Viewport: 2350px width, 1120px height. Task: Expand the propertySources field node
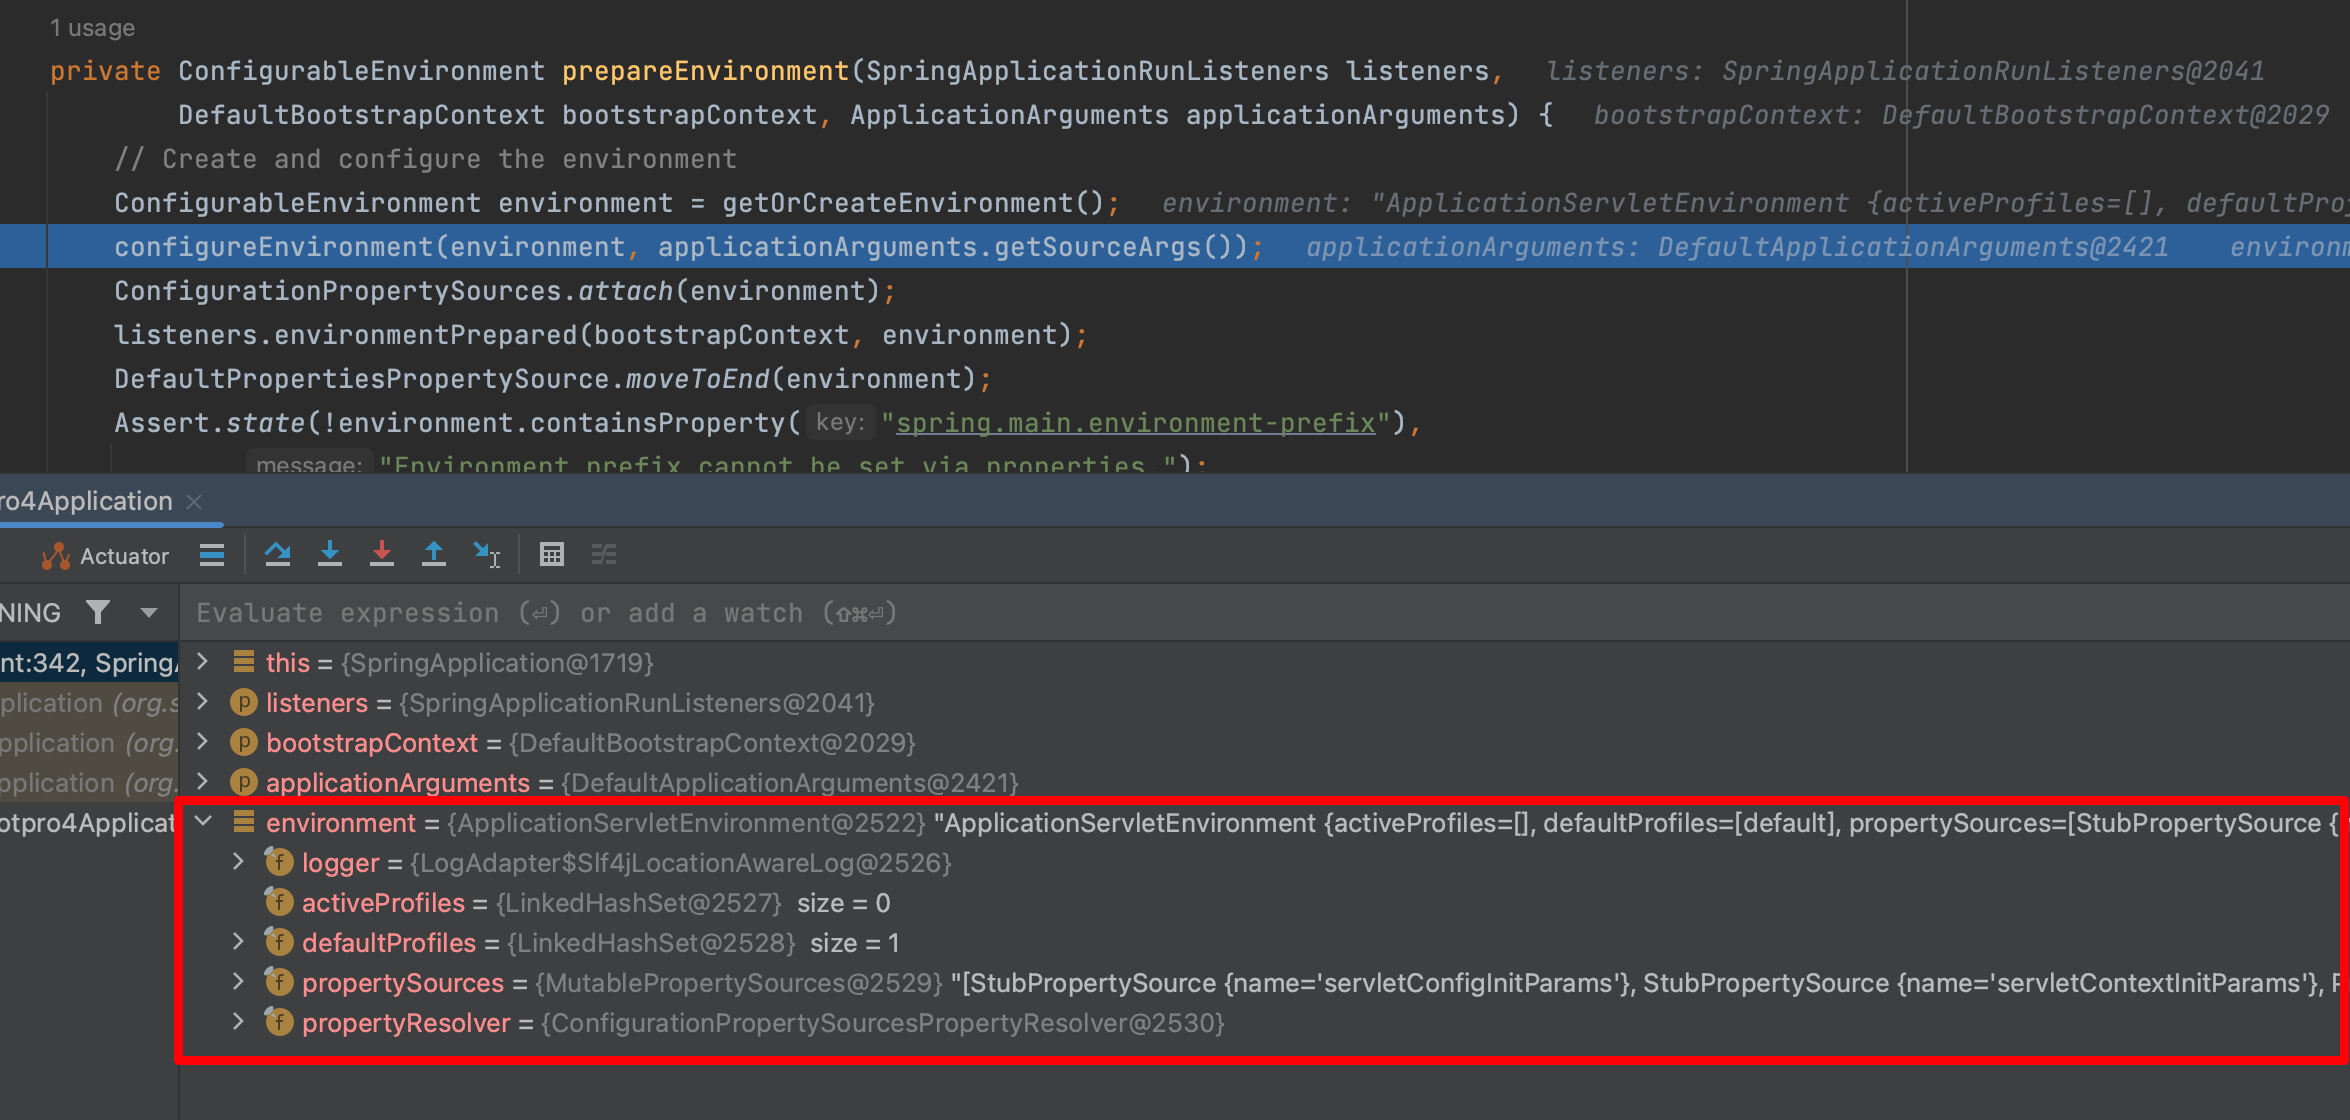(238, 982)
